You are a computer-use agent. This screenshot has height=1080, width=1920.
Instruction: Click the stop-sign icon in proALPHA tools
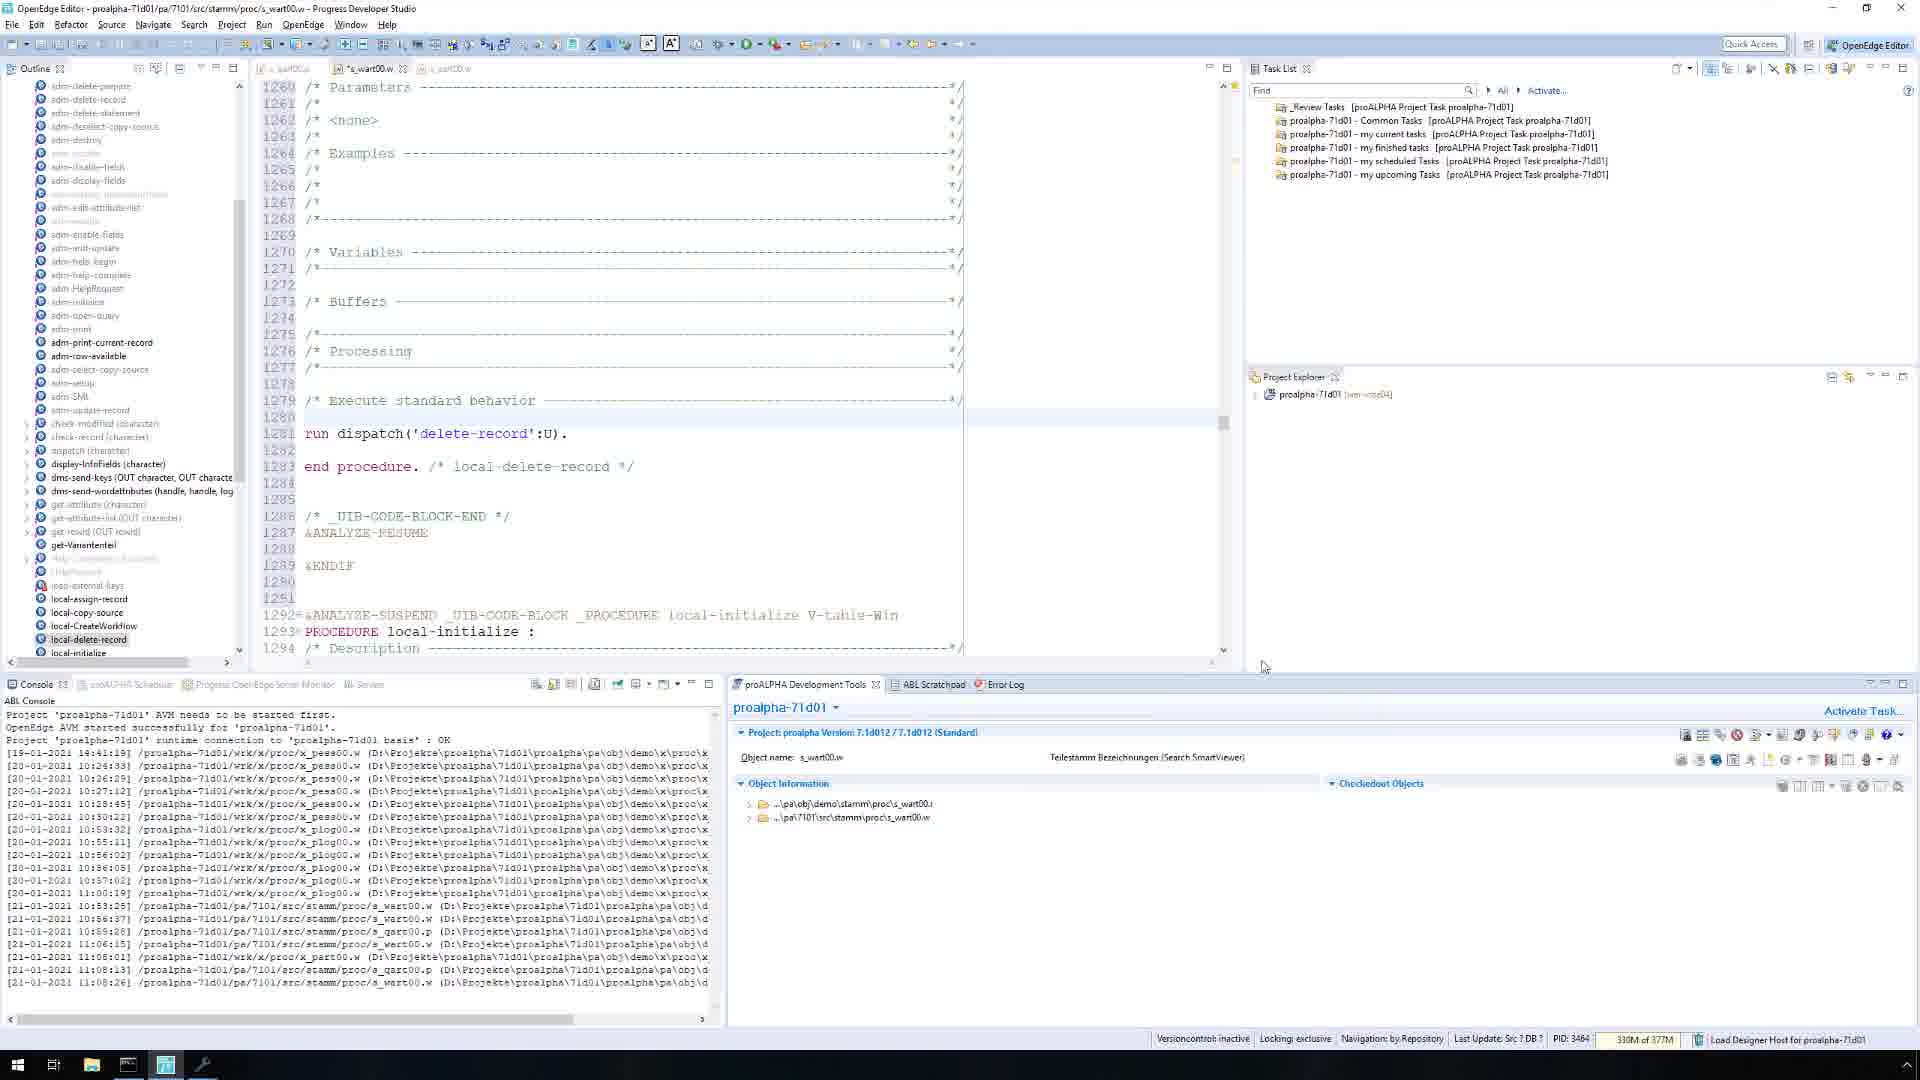1737,735
